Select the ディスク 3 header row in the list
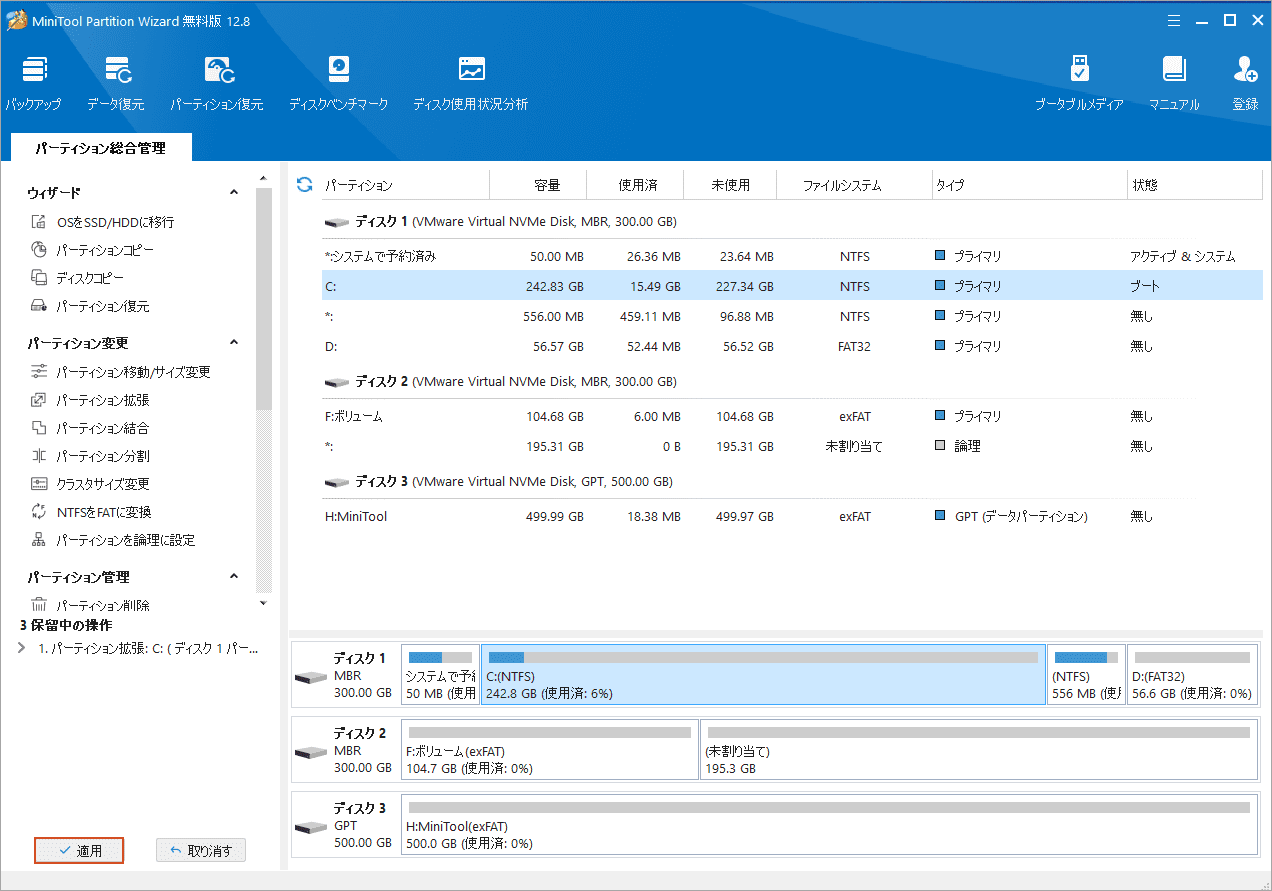Screen dimensions: 1272x891 point(792,482)
